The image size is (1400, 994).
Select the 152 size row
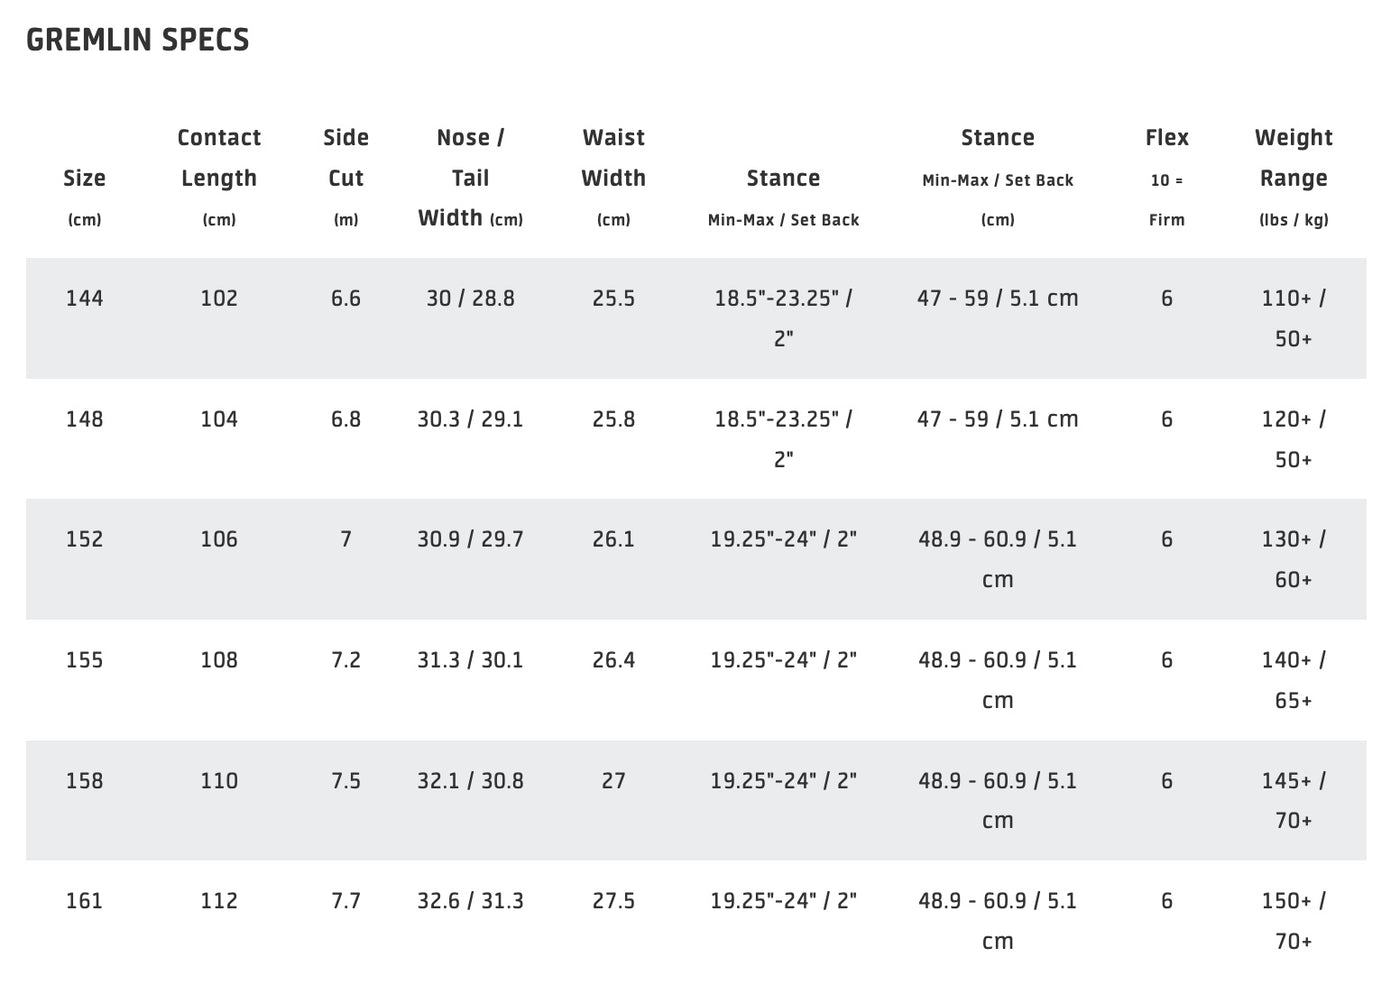696,559
